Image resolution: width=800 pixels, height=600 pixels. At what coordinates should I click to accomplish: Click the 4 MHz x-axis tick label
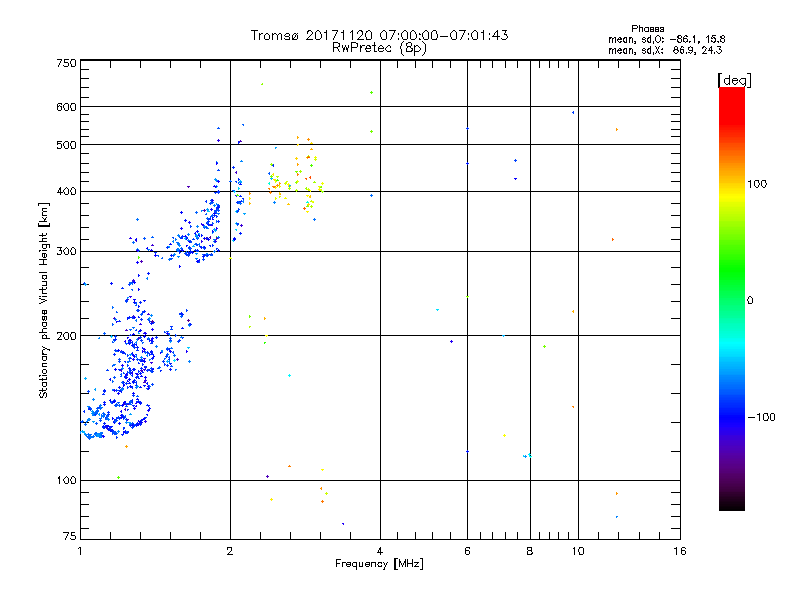380,552
